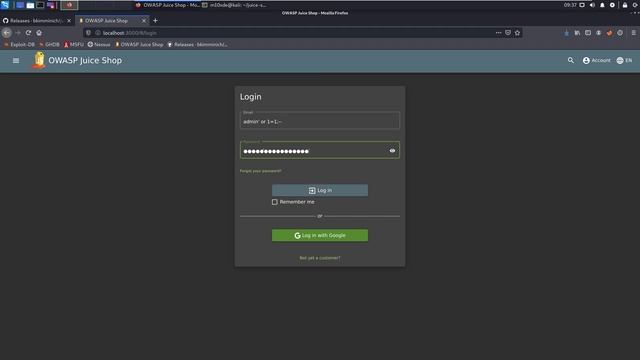
Task: Click the notification bell in system tray
Action: coord(602,5)
